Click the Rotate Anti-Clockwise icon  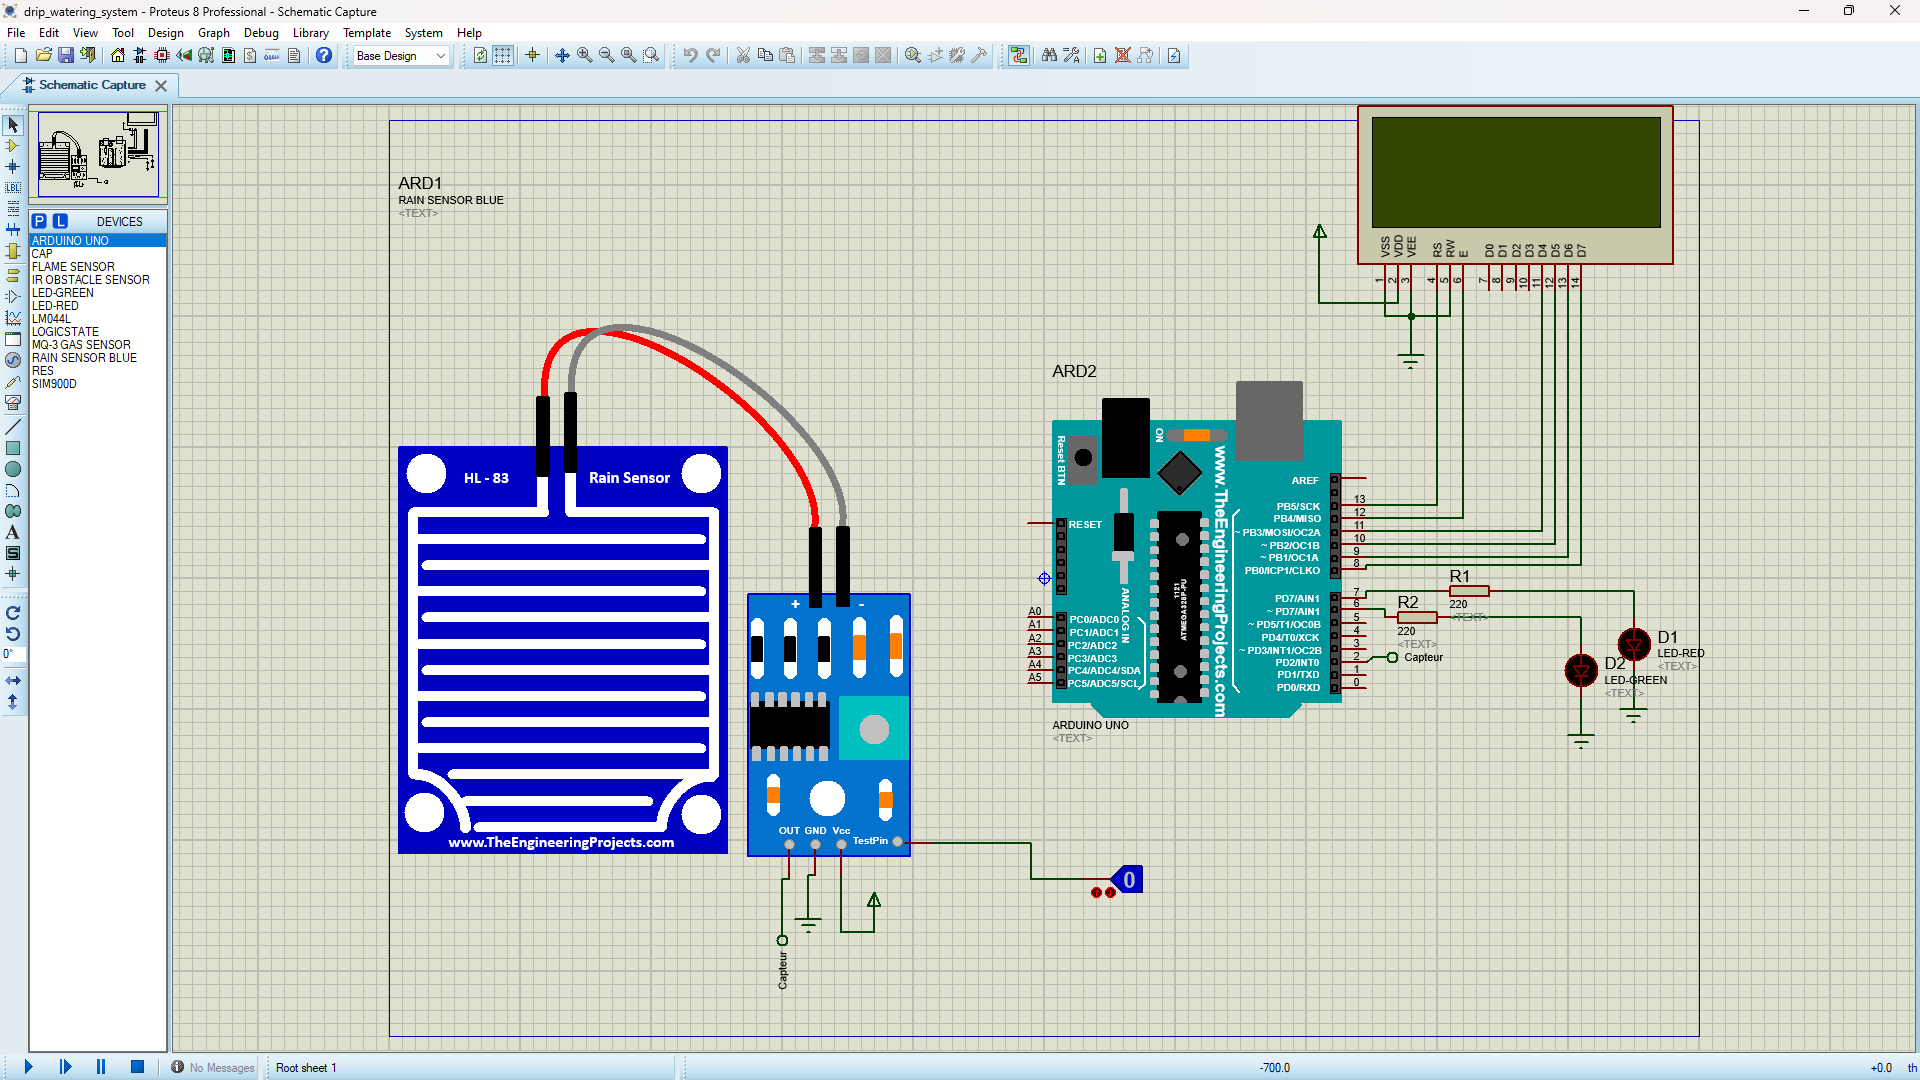(x=13, y=634)
